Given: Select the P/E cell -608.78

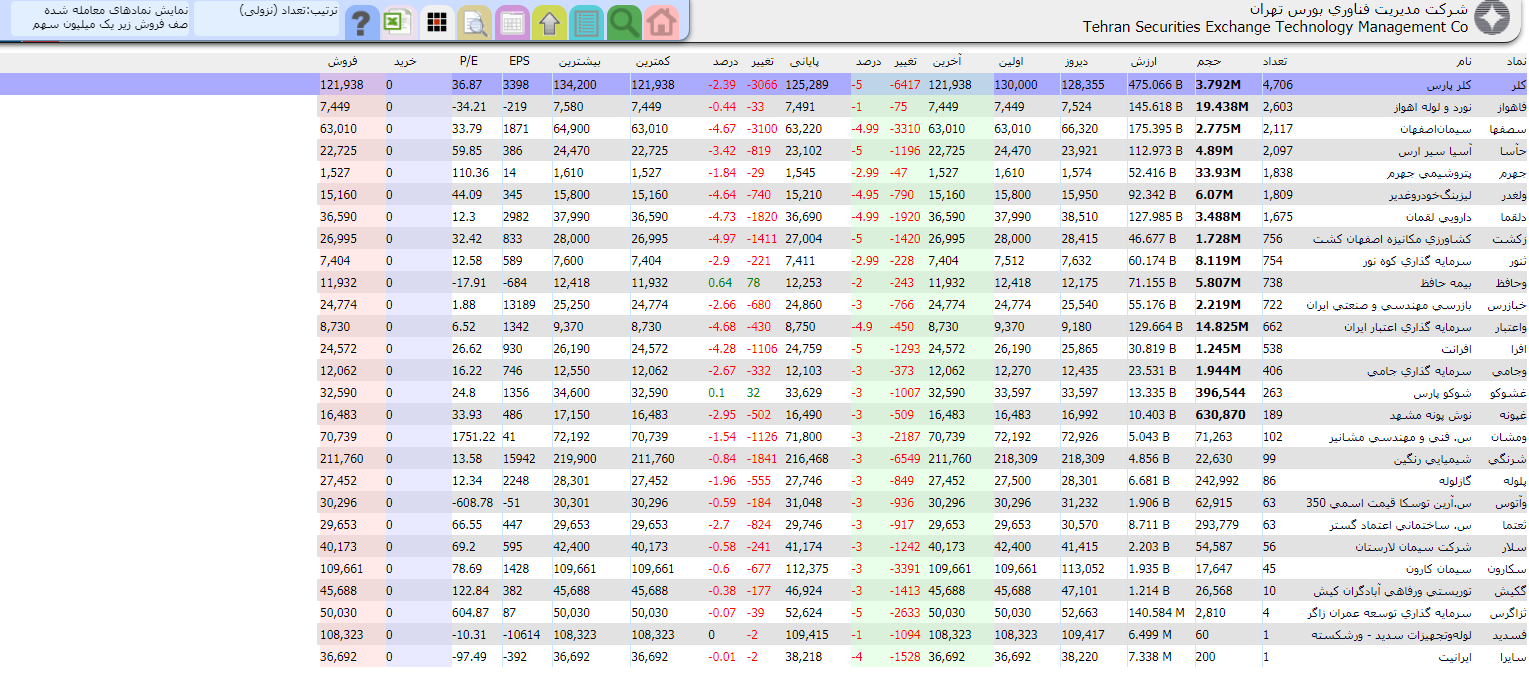Looking at the screenshot, I should coord(473,503).
